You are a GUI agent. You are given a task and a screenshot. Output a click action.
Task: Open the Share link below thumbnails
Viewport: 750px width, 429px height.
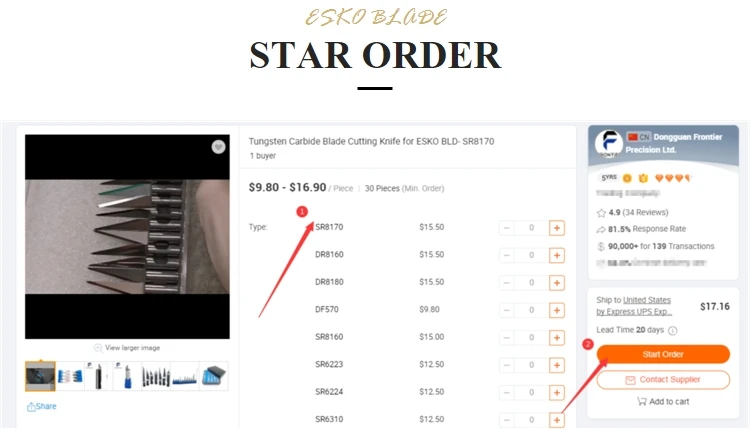coord(42,407)
